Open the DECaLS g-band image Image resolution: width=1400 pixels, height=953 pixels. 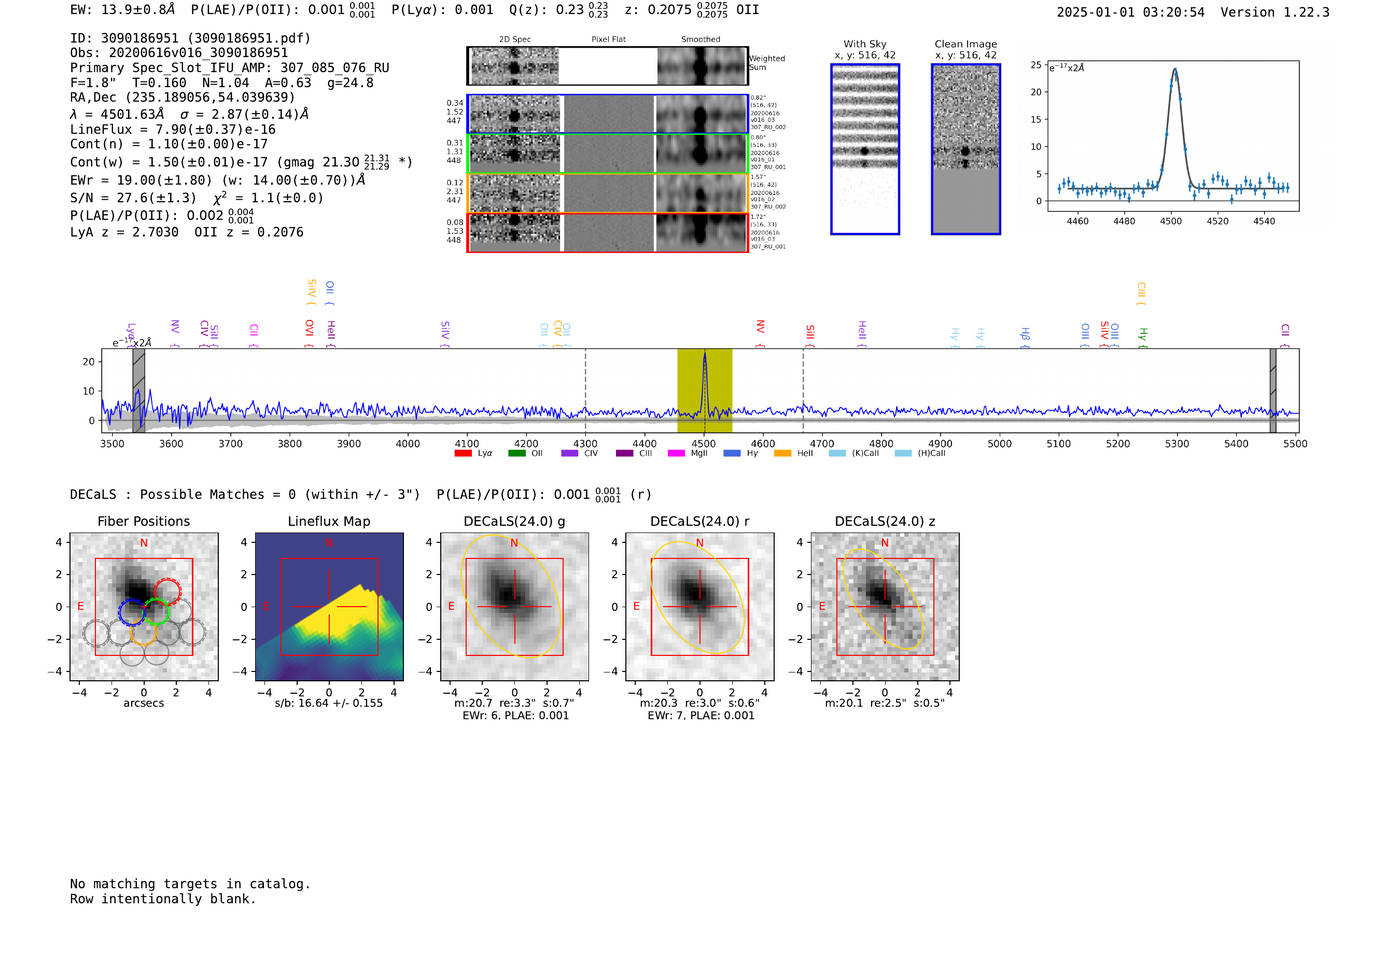(x=515, y=606)
